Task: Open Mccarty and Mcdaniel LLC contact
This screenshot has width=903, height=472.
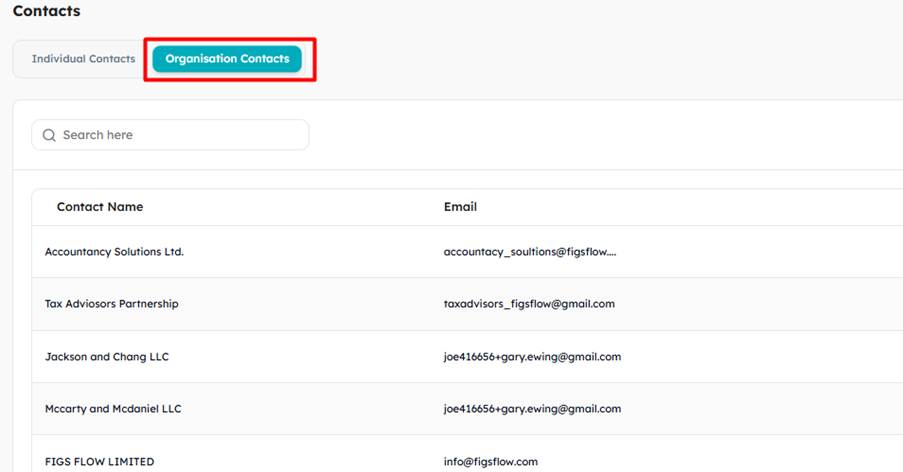Action: point(113,409)
